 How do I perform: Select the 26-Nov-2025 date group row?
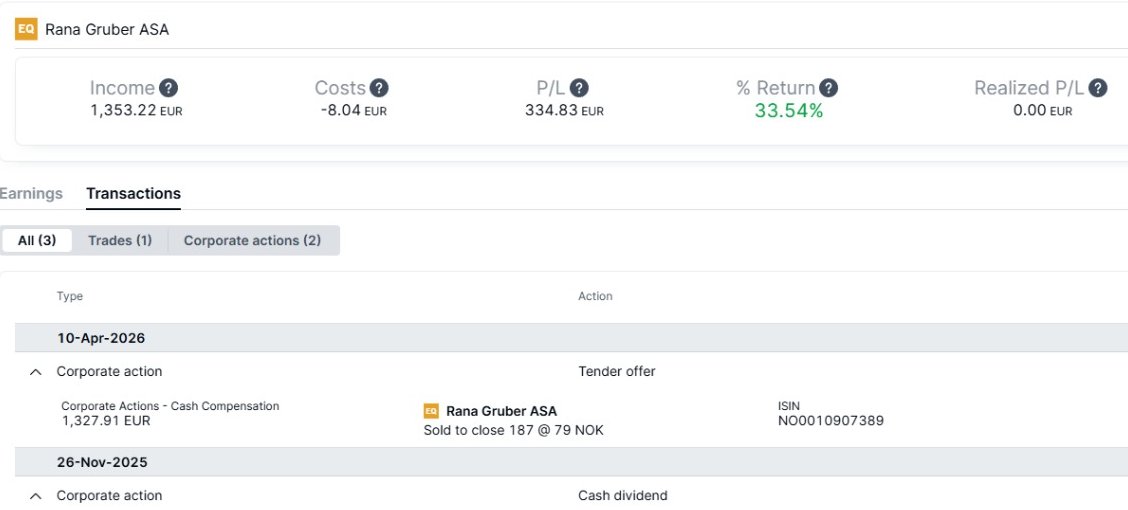coord(571,462)
